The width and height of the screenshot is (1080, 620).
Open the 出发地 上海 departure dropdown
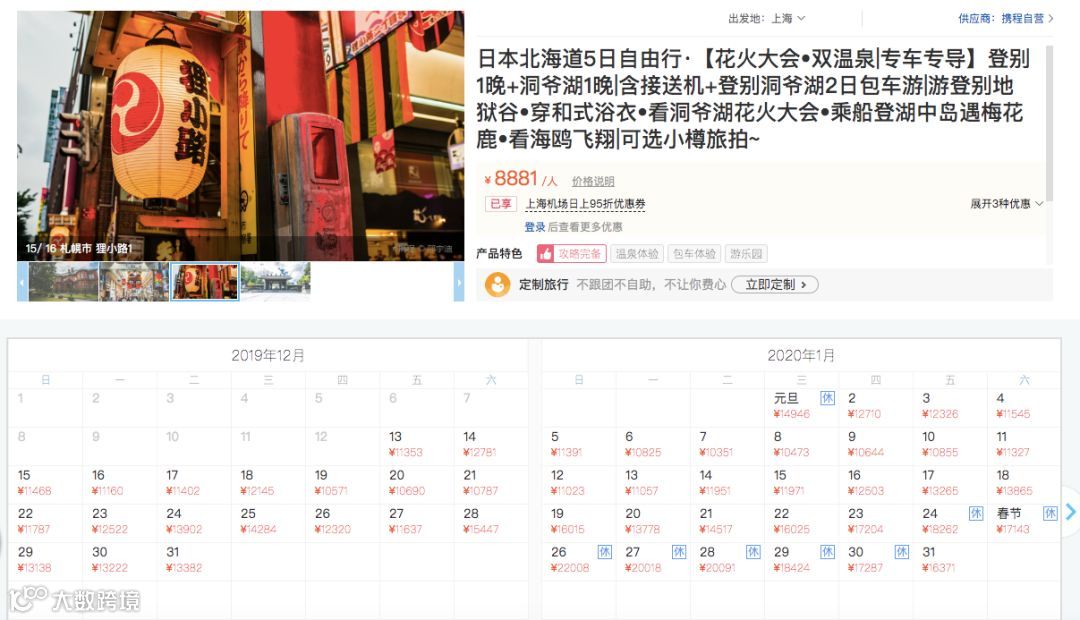point(767,19)
